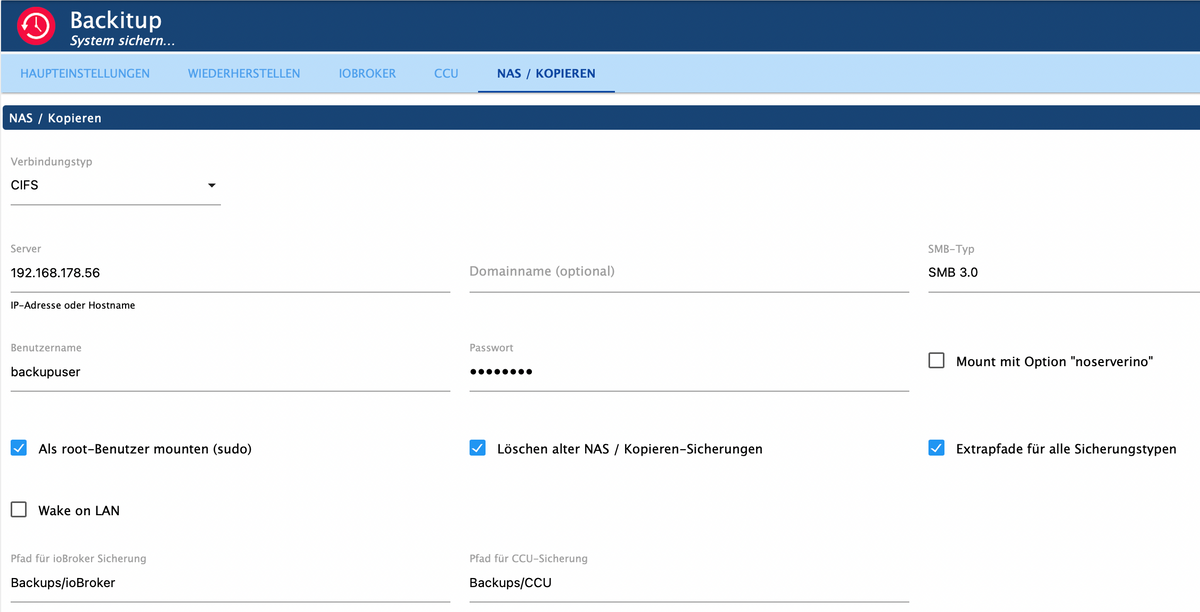Screen dimensions: 1200x612
Task: Click the Backitup red clock logo icon
Action: click(x=36, y=26)
